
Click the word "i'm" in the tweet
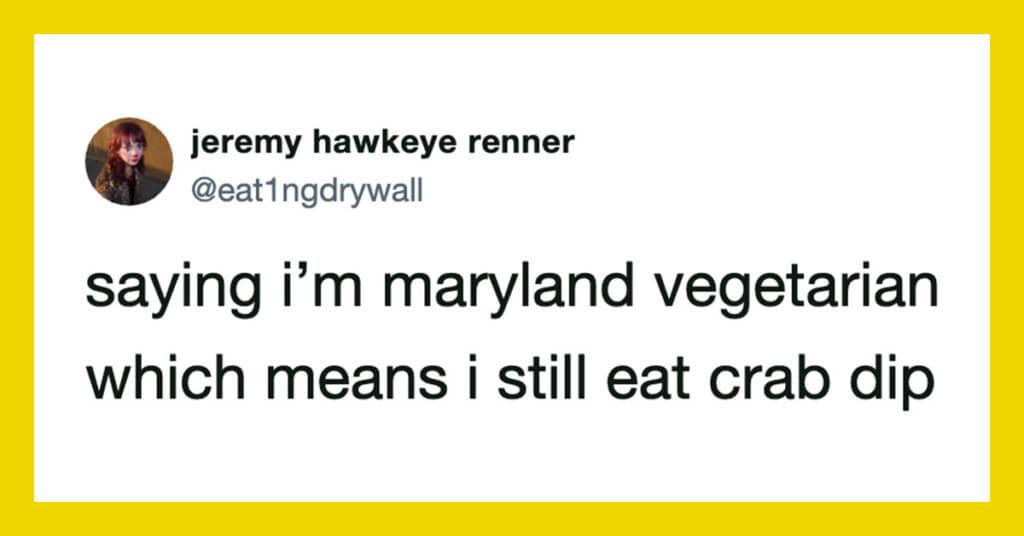(304, 290)
